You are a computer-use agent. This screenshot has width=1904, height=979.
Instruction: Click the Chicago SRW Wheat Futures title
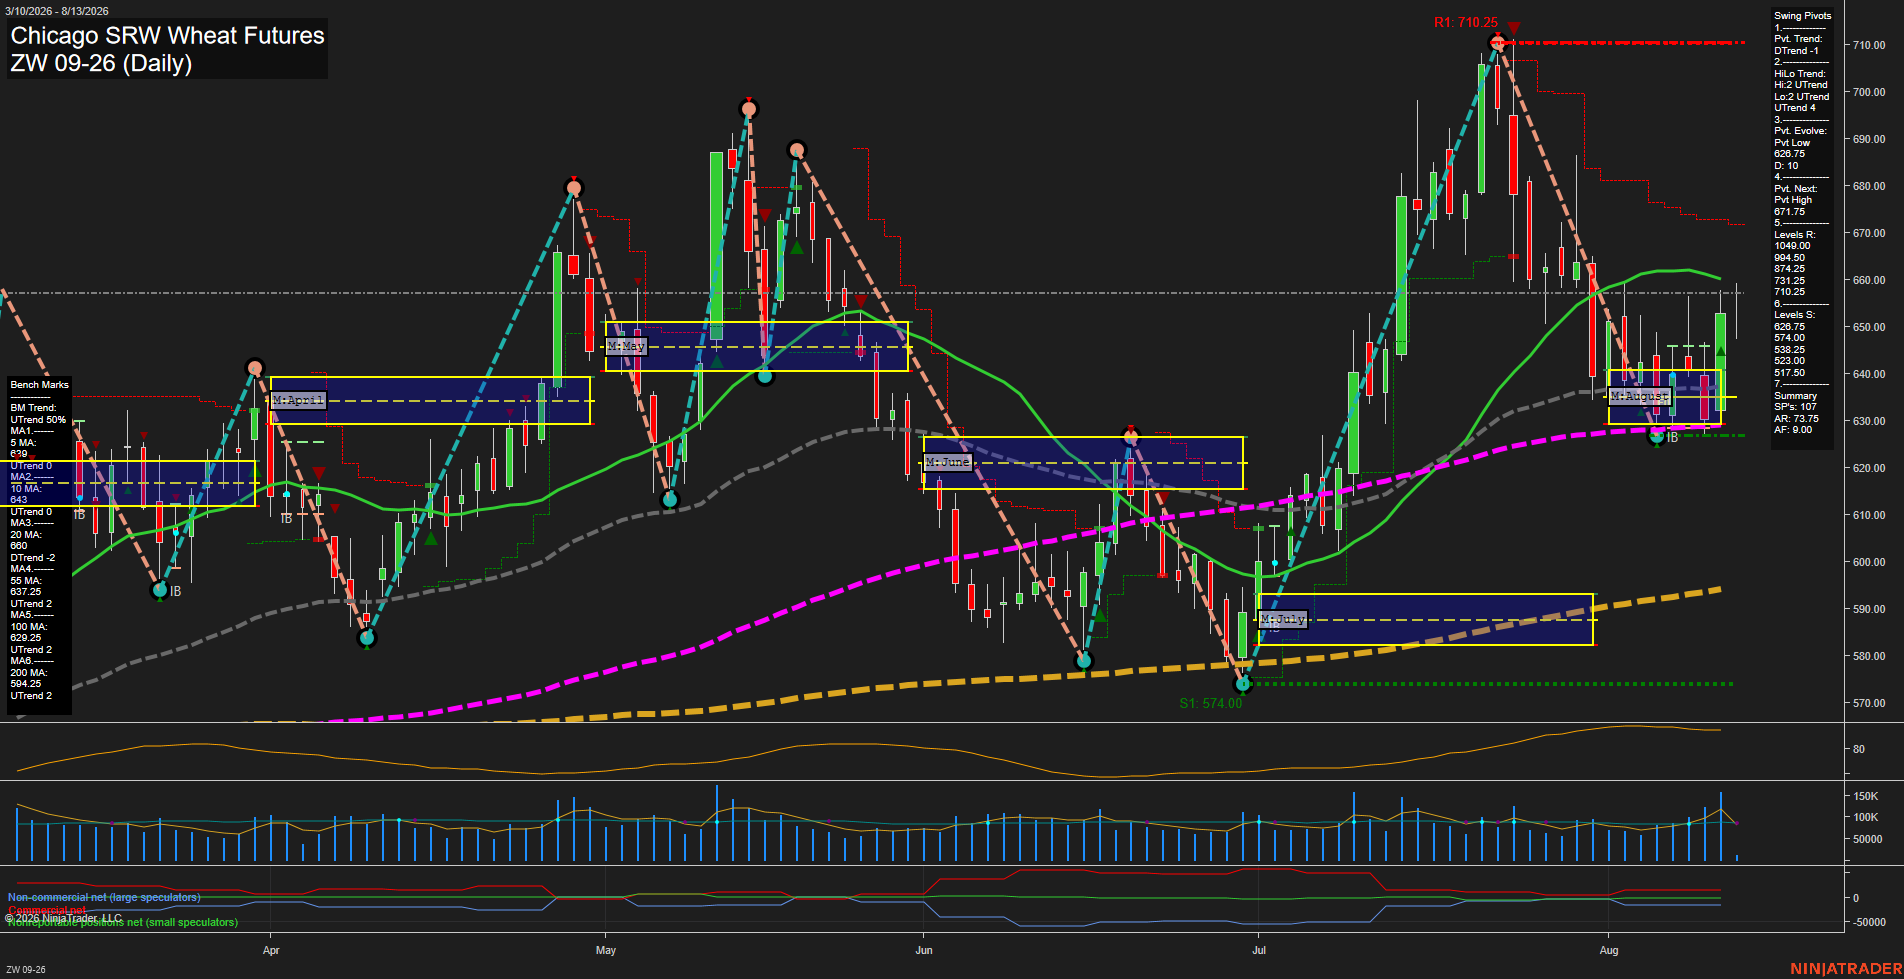pyautogui.click(x=168, y=36)
